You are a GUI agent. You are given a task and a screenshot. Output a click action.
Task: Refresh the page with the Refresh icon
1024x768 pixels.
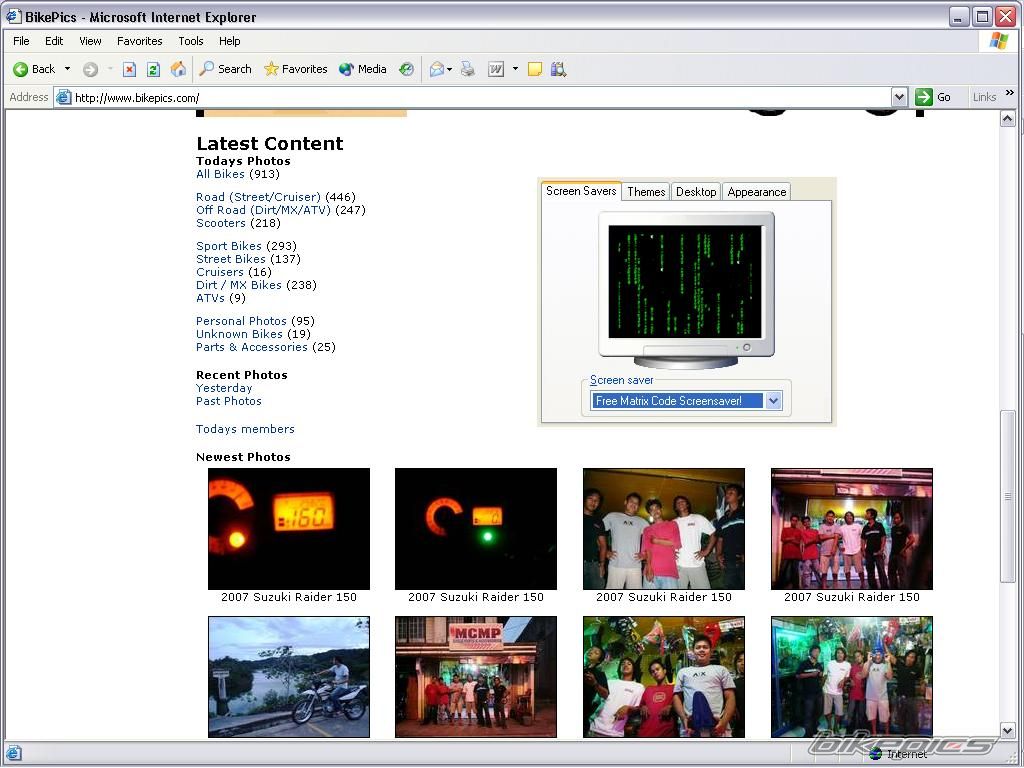153,69
